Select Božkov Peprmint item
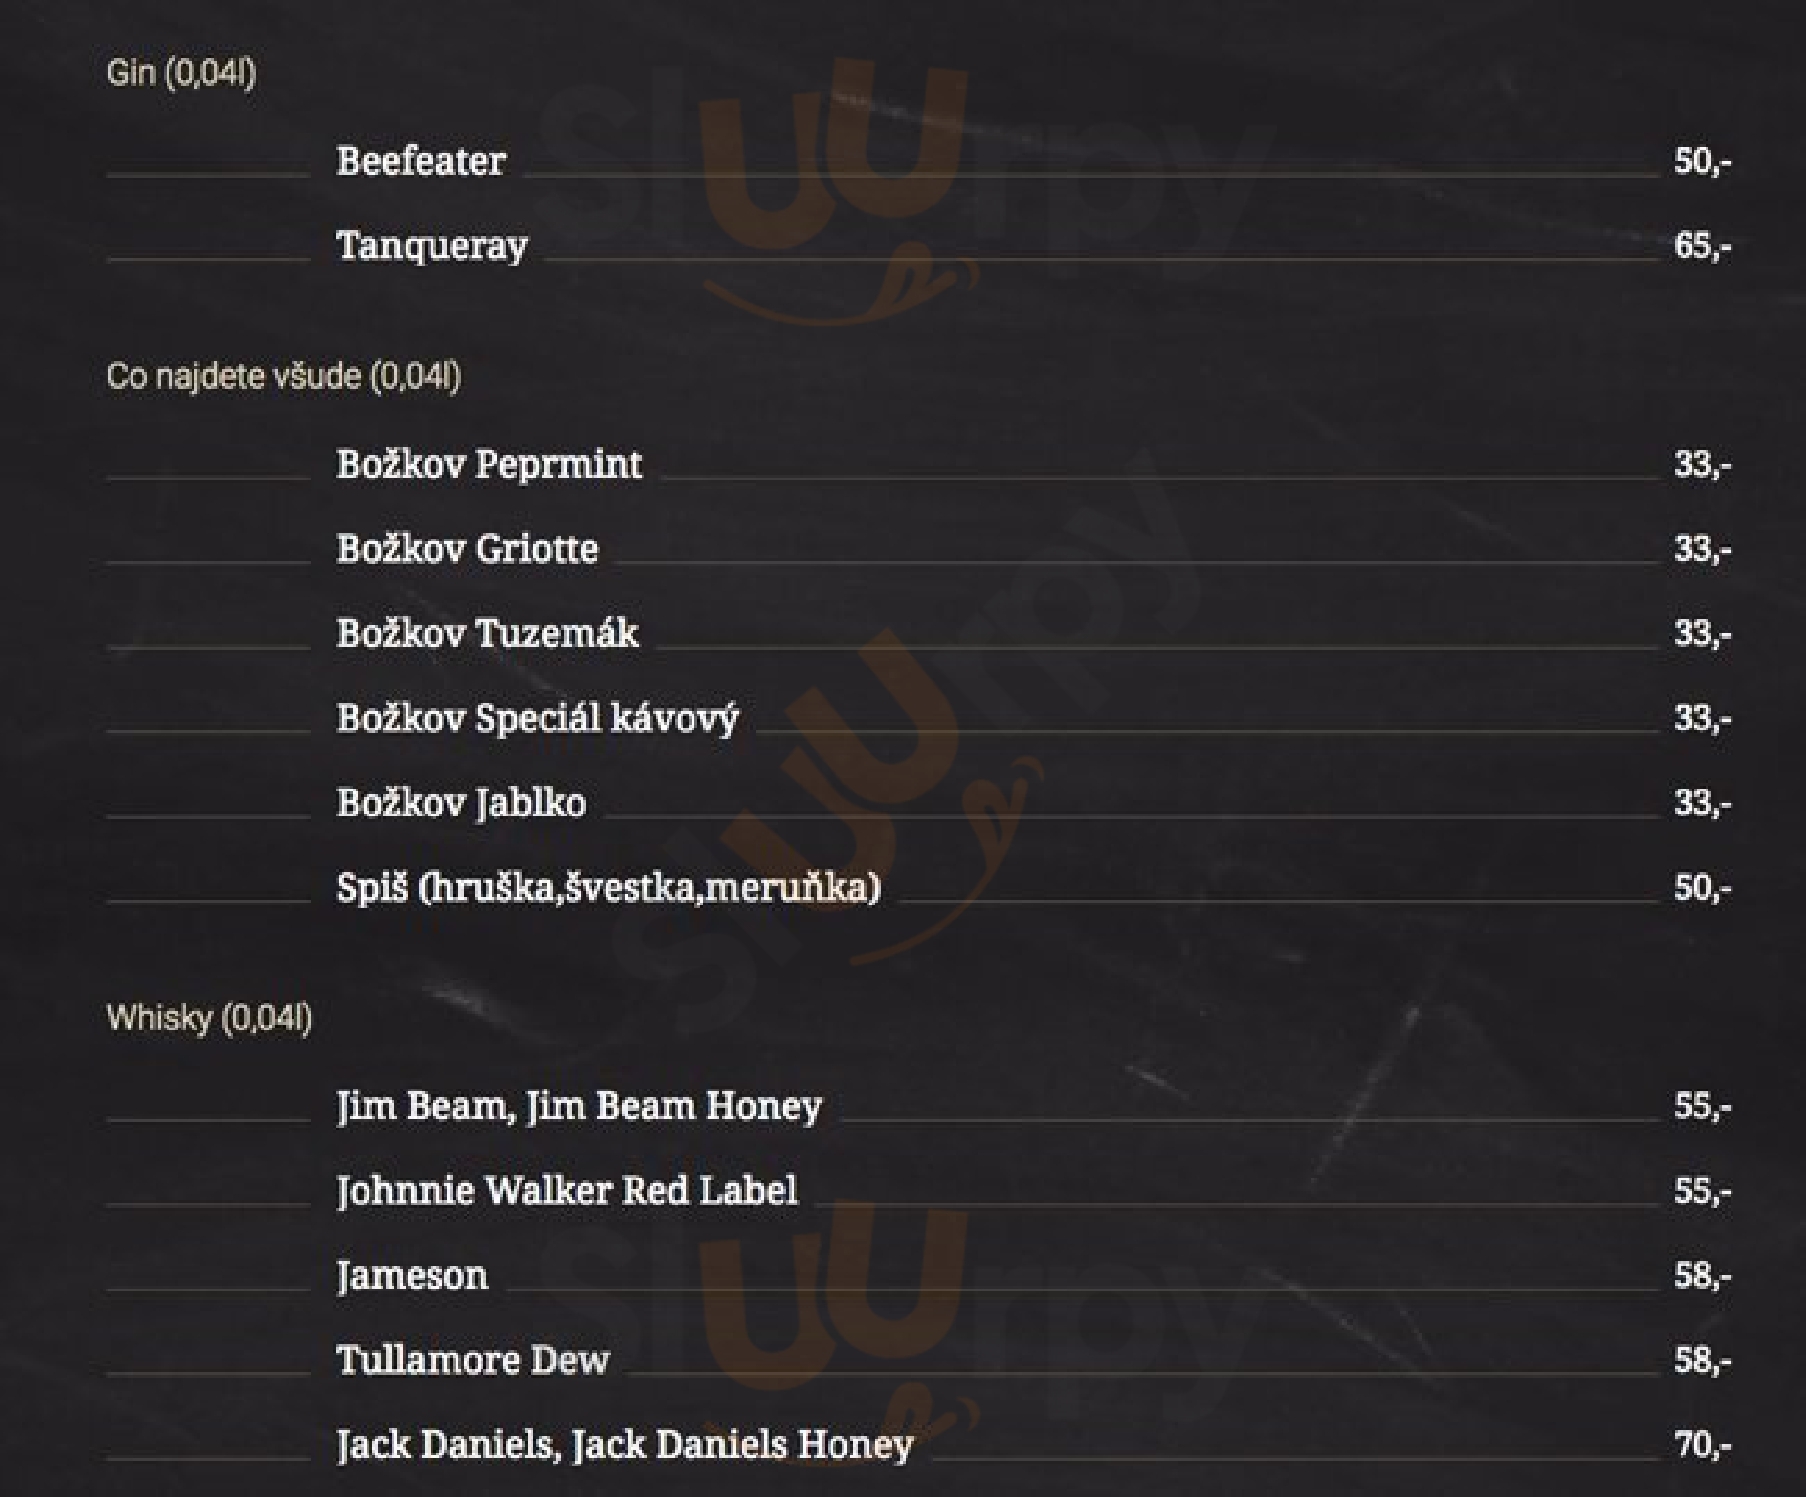 pos(489,464)
